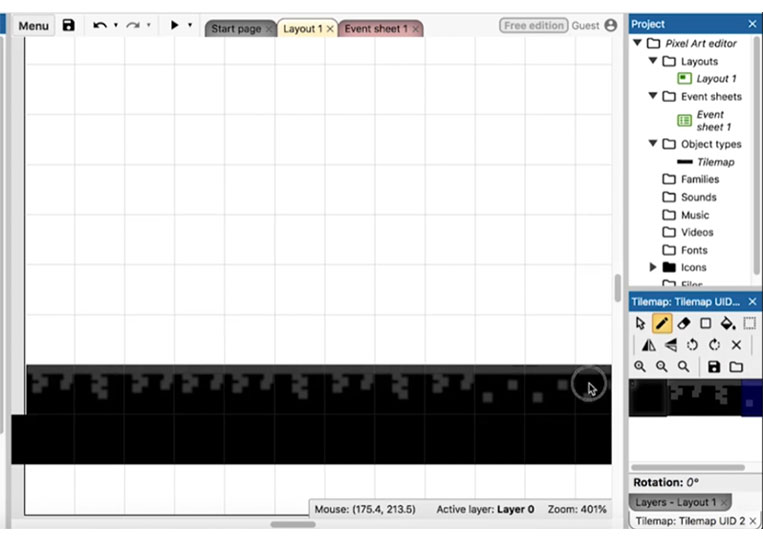
Task: Open the preview options dropdown arrow
Action: point(190,25)
